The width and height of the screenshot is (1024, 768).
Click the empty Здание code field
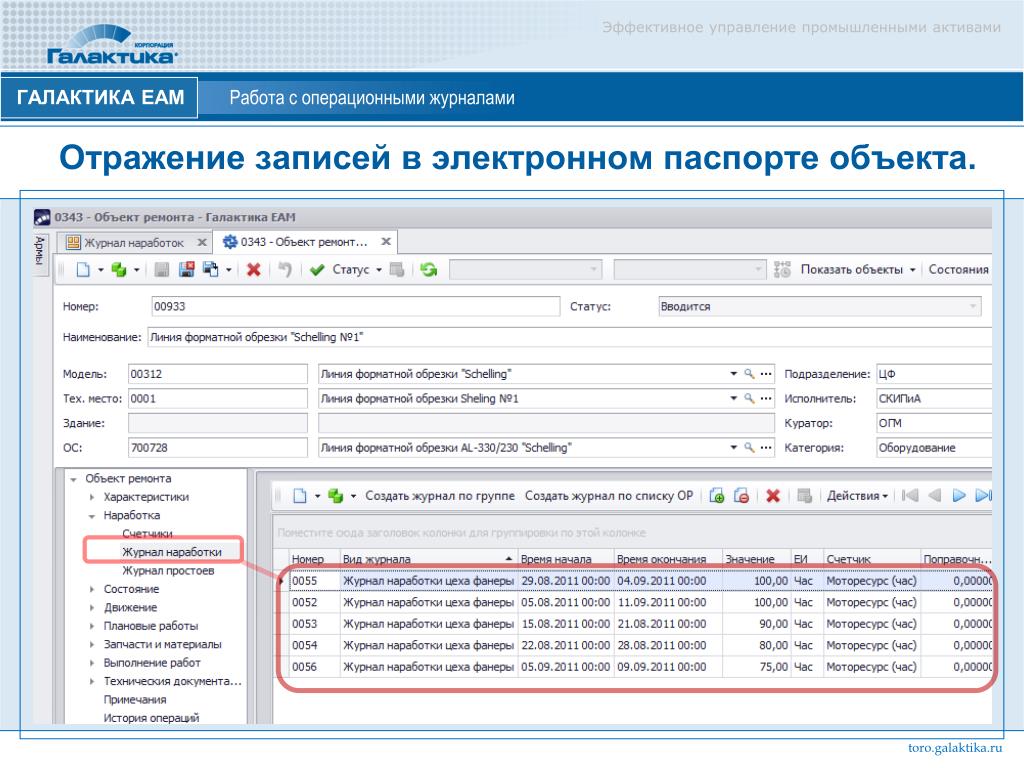point(217,423)
